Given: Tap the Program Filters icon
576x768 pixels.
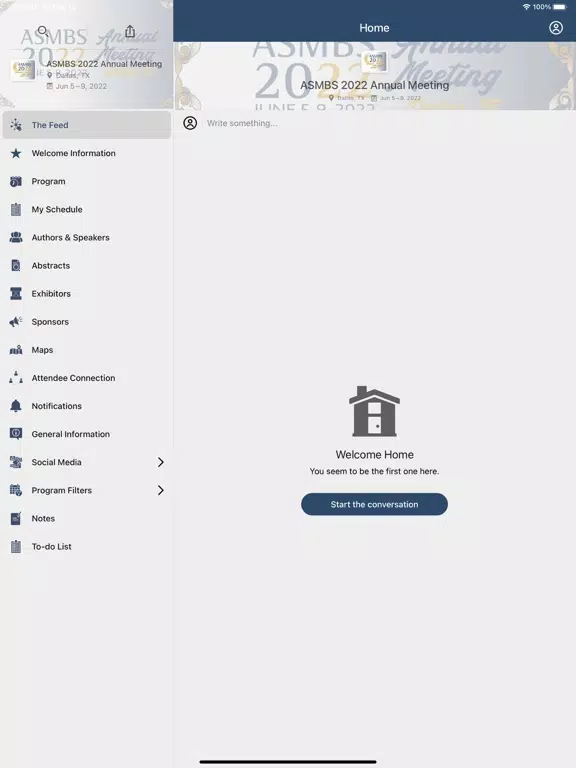Looking at the screenshot, I should (16, 490).
